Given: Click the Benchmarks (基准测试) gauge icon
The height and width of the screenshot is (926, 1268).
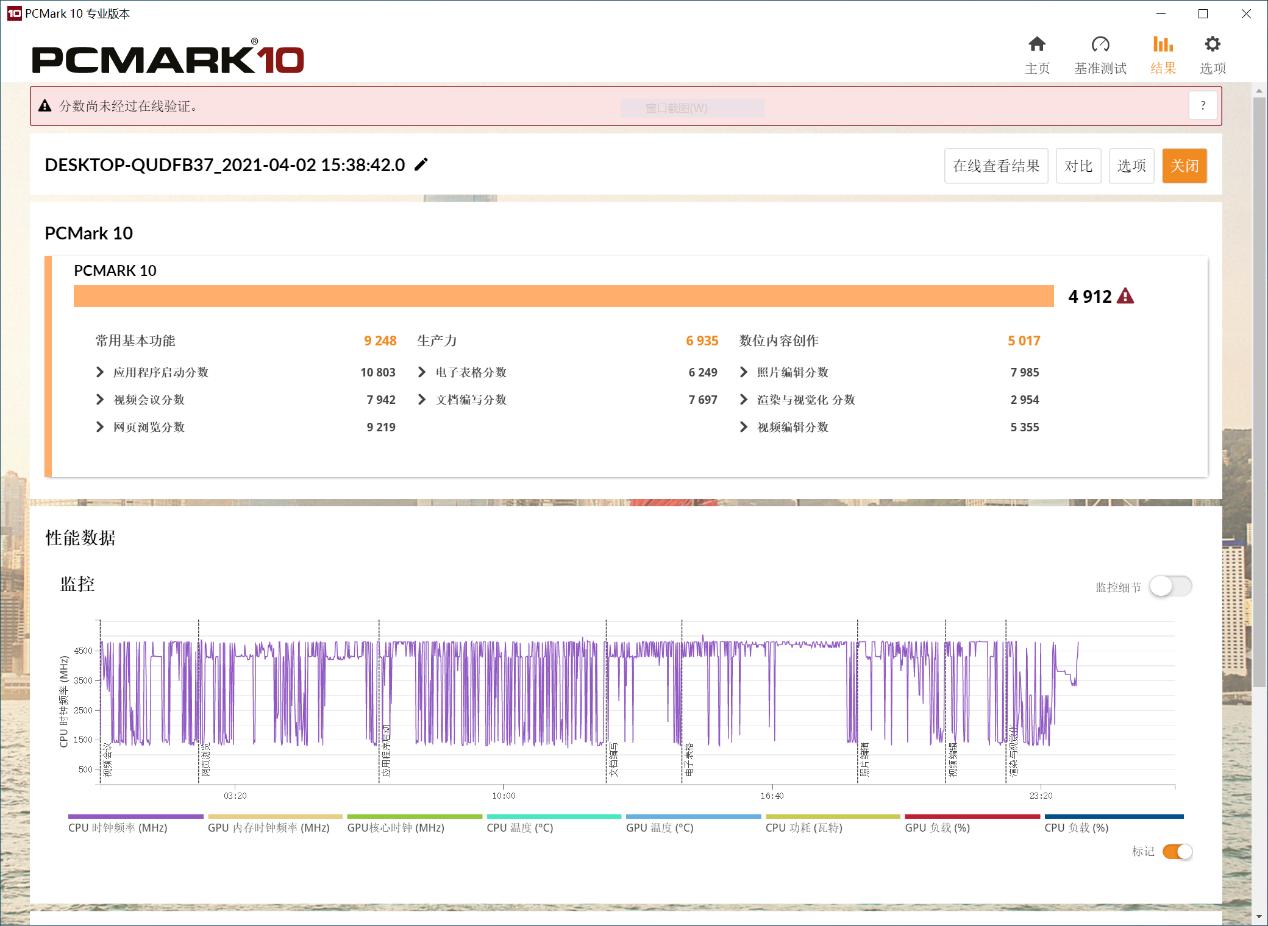Looking at the screenshot, I should pos(1100,45).
